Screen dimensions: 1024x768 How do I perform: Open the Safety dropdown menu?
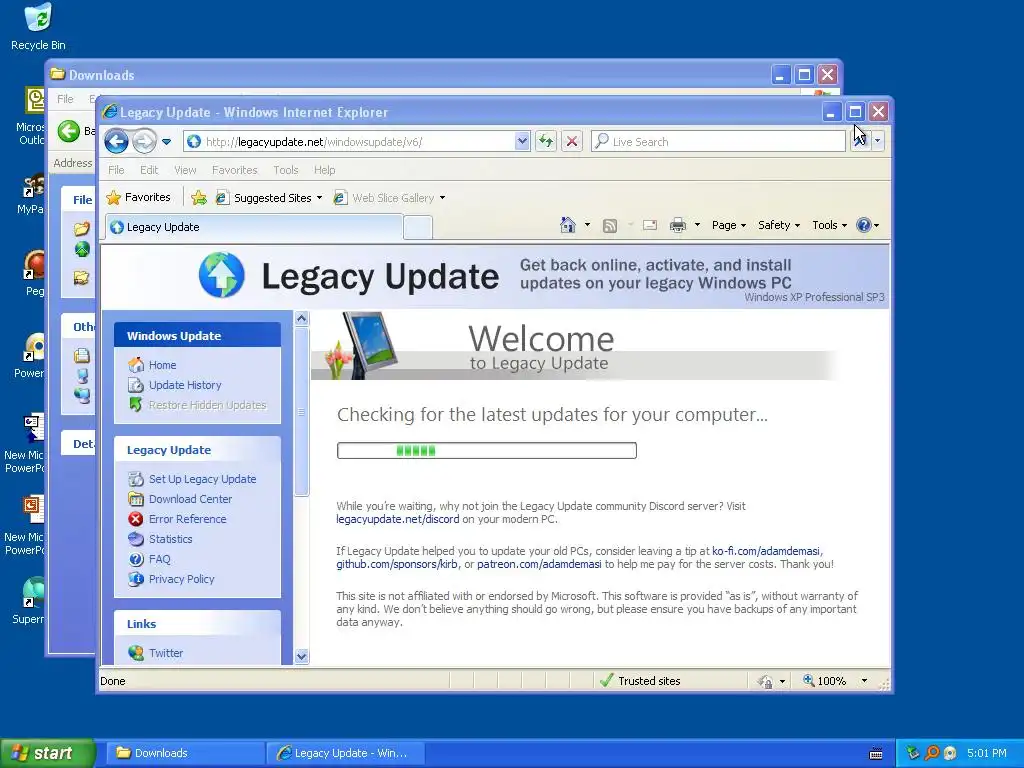[x=779, y=225]
